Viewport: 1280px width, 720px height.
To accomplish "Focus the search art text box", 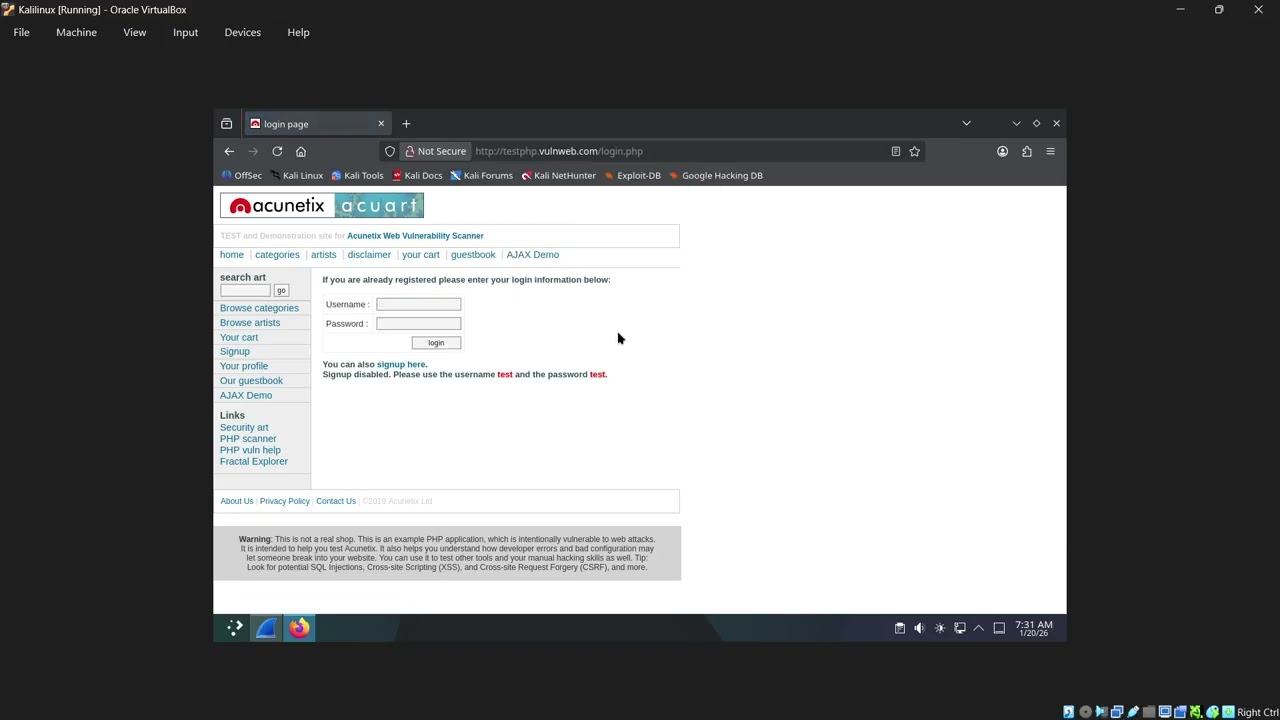I will click(245, 290).
